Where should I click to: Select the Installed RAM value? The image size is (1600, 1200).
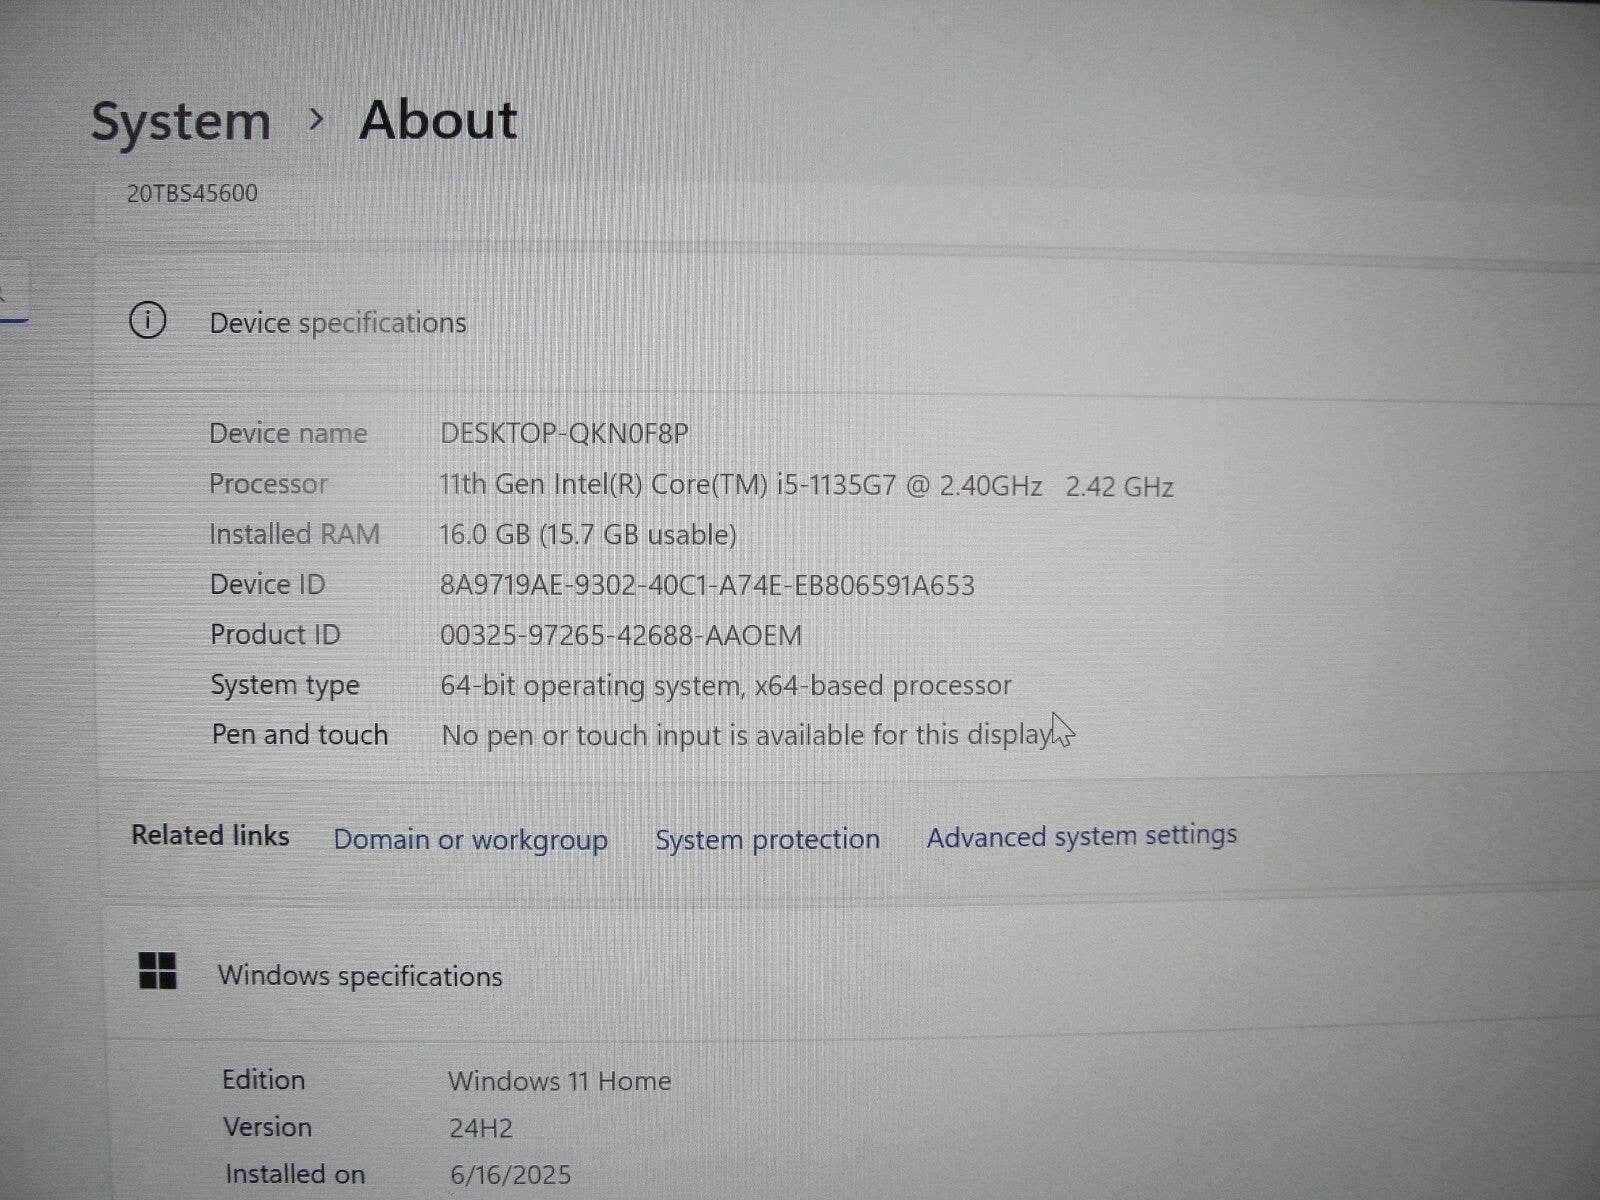(590, 535)
